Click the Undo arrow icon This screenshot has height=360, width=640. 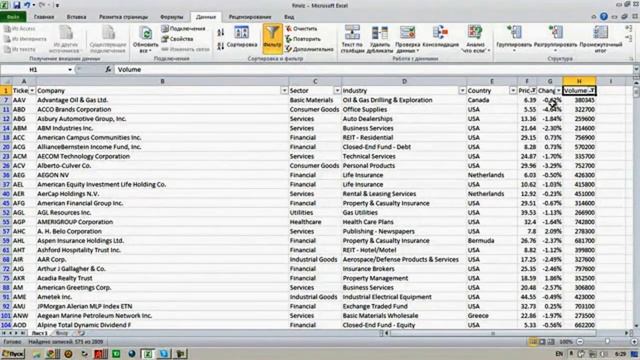(x=27, y=5)
